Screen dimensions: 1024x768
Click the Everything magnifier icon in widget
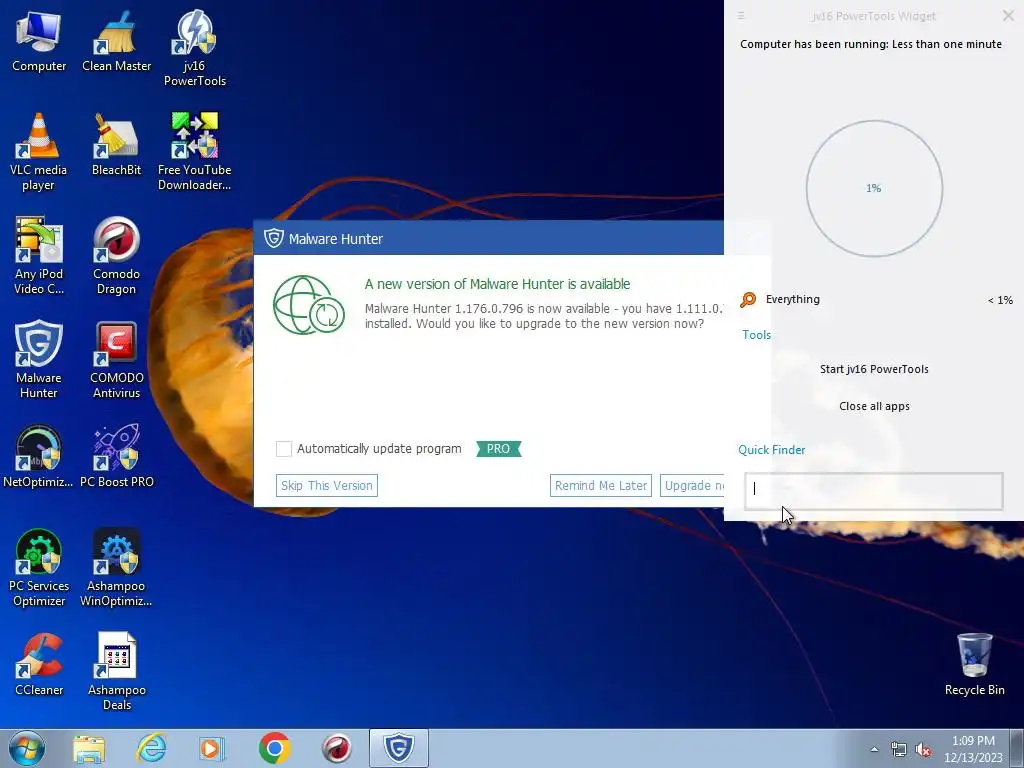click(x=748, y=300)
